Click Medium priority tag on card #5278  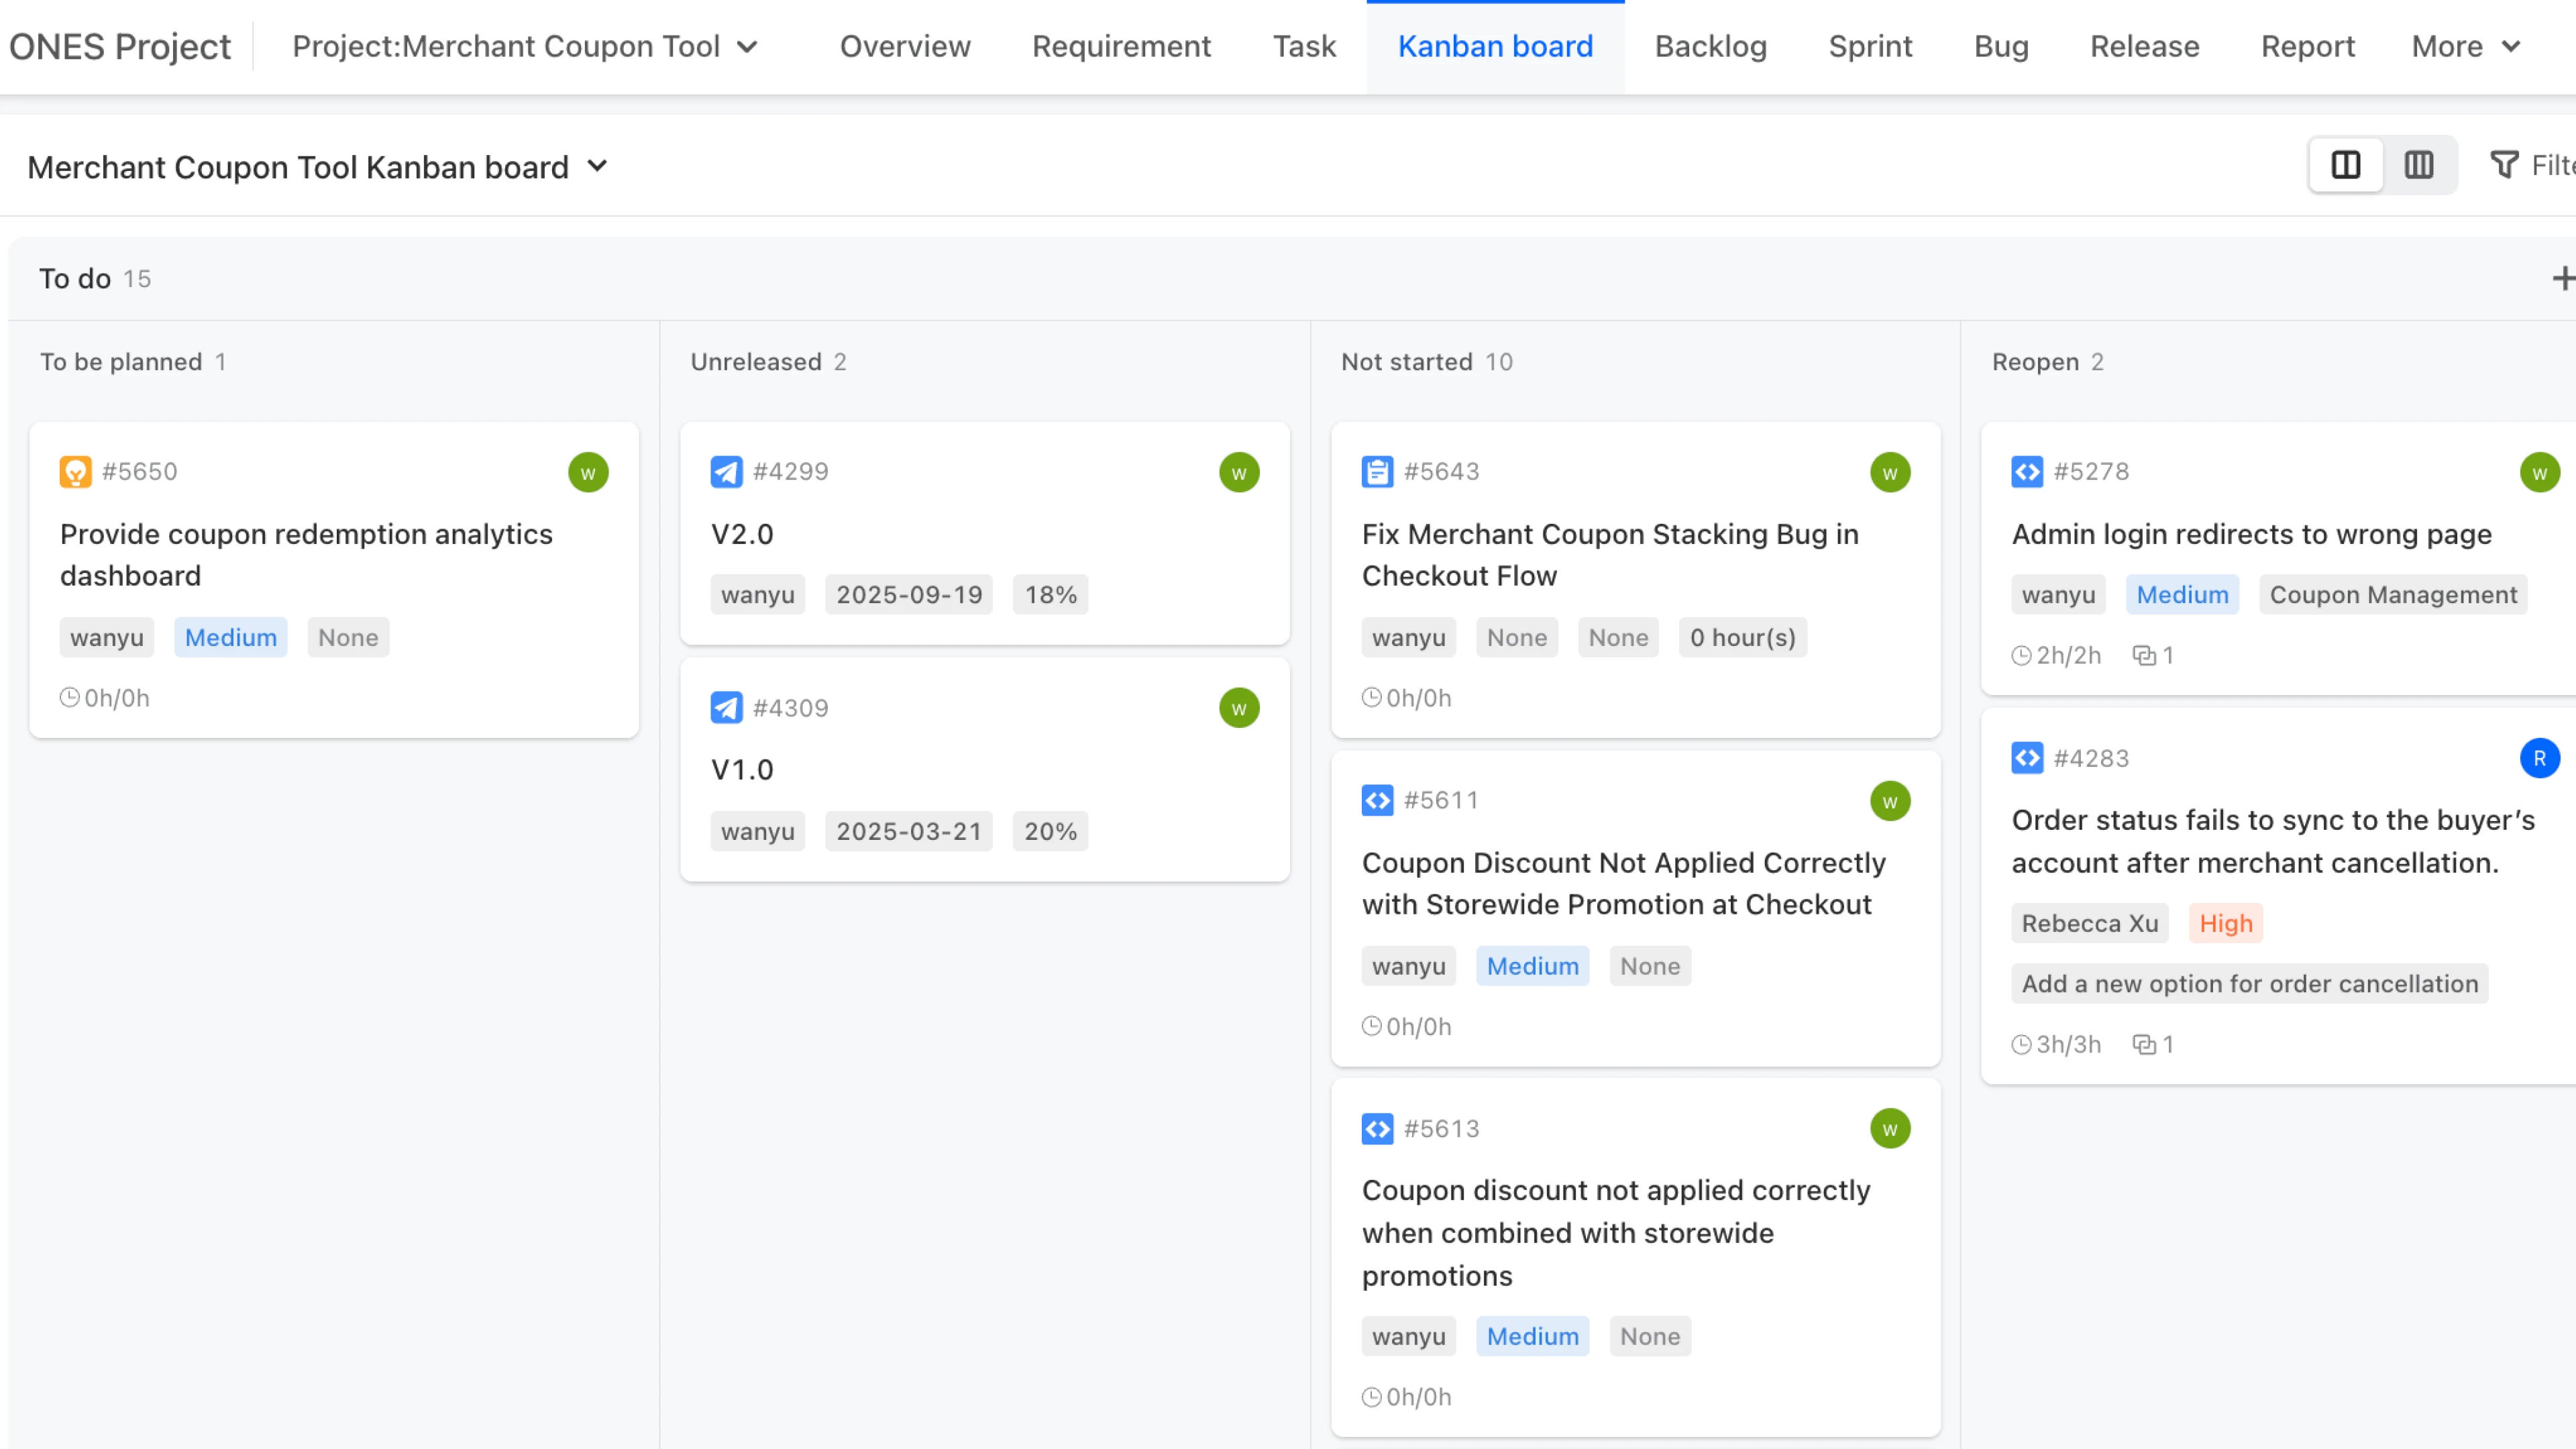point(2182,594)
